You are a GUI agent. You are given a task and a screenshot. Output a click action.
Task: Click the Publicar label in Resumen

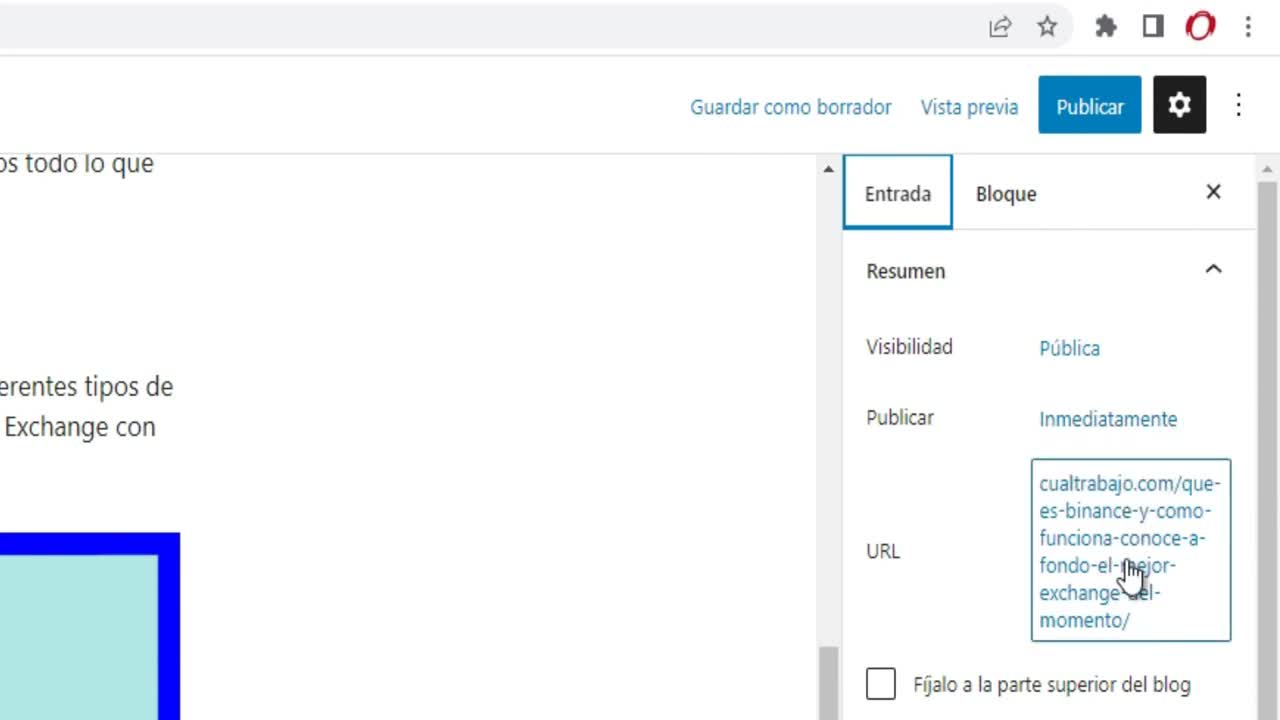900,418
